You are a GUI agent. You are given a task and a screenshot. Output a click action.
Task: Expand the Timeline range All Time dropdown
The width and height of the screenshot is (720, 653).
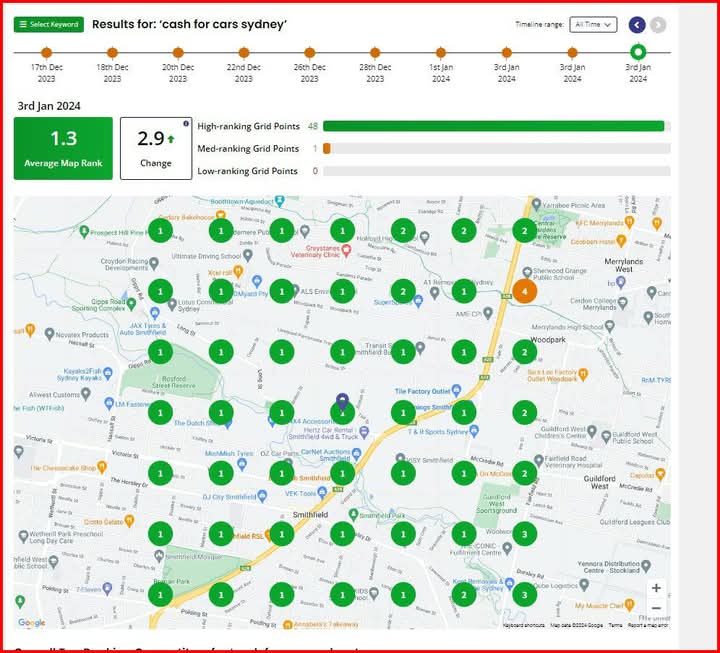(x=593, y=25)
